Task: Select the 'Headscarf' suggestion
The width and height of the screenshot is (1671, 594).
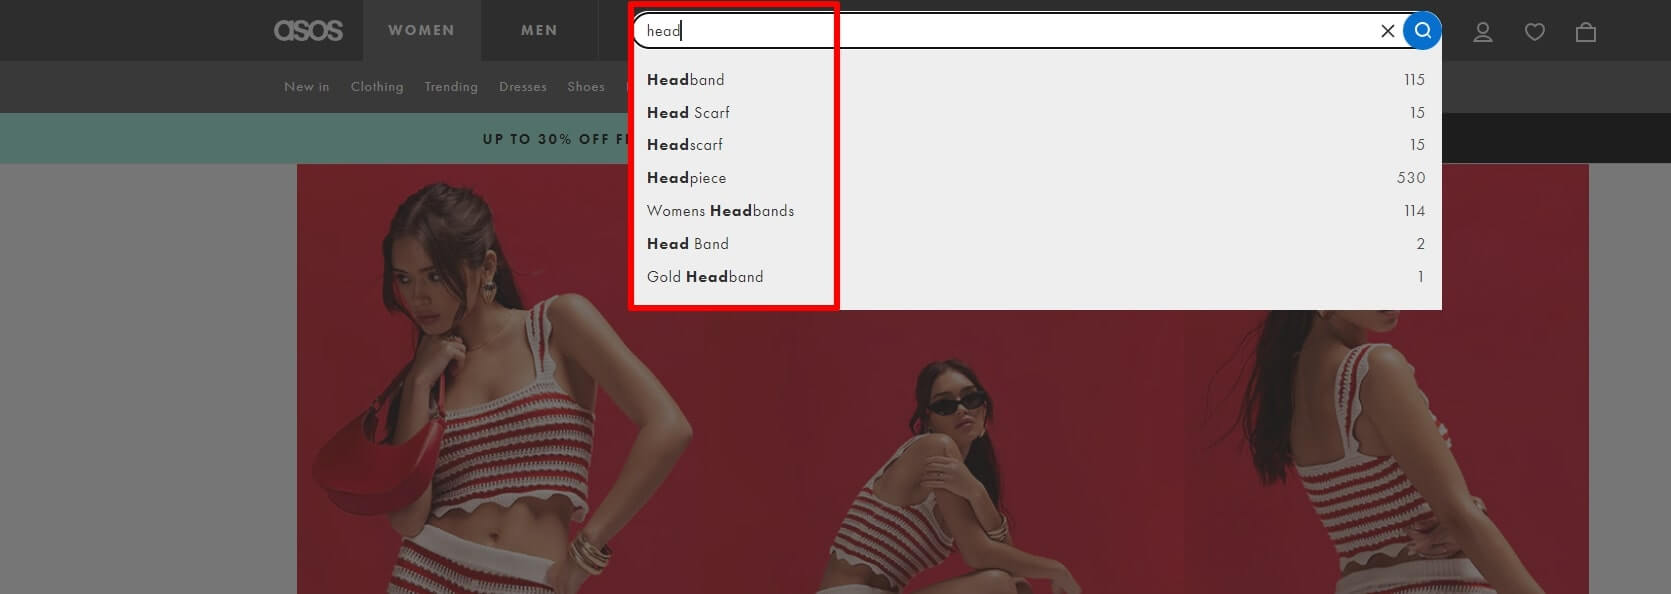Action: tap(1035, 145)
